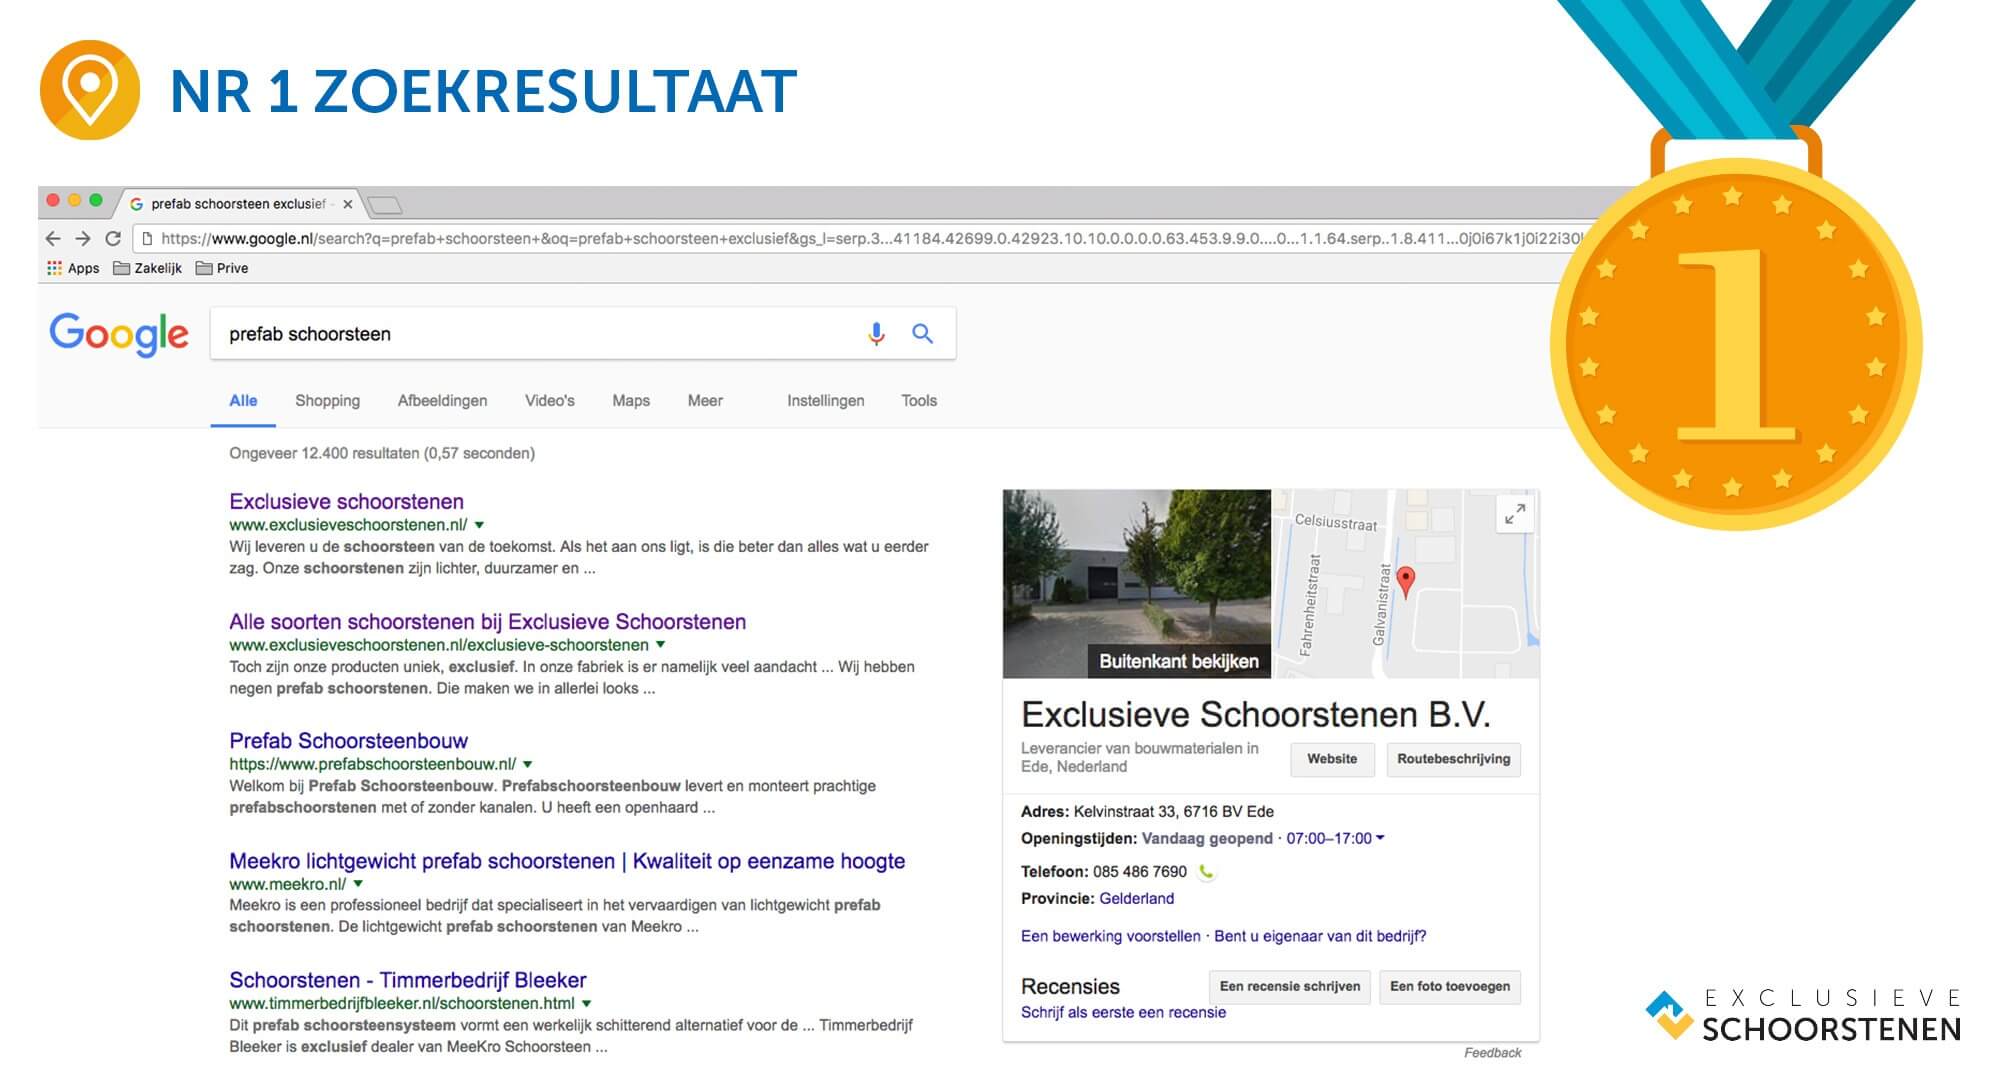Open the Meer search menu
Viewport: 1990px width, 1071px height.
705,401
